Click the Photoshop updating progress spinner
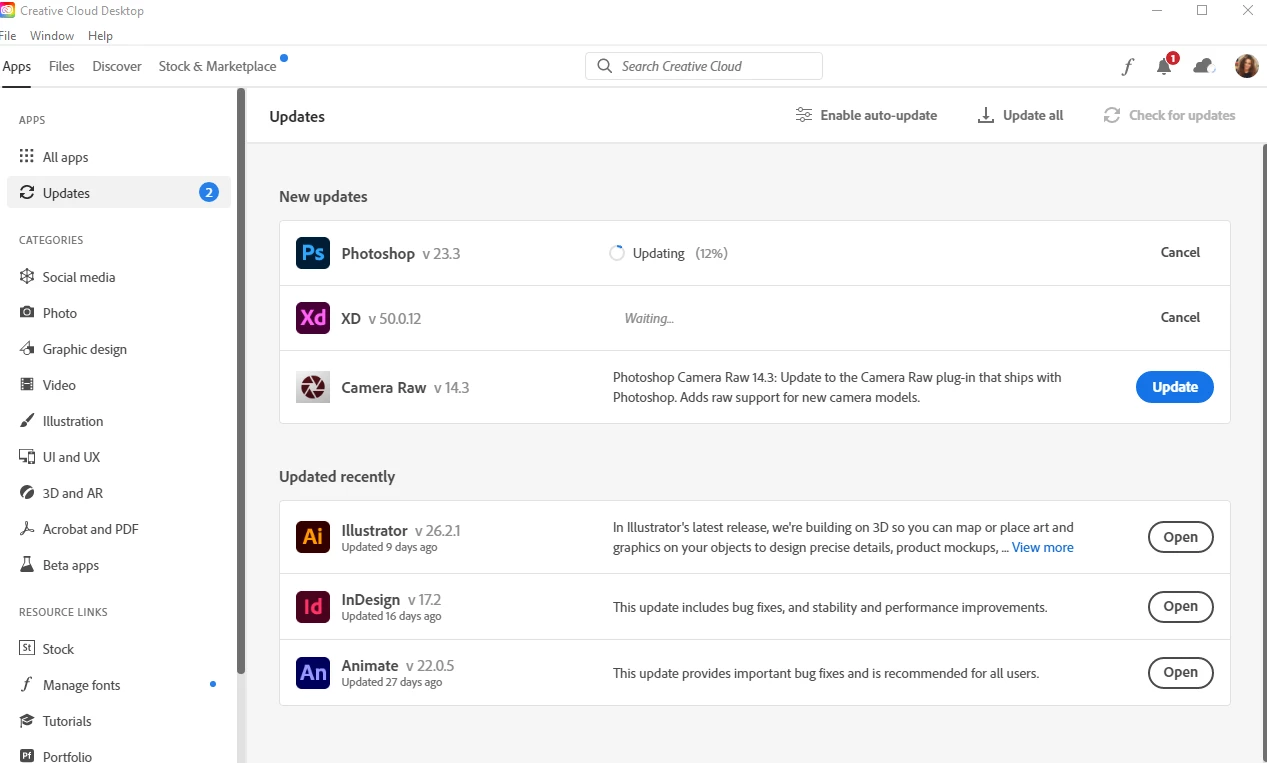The height and width of the screenshot is (763, 1267). coord(617,253)
